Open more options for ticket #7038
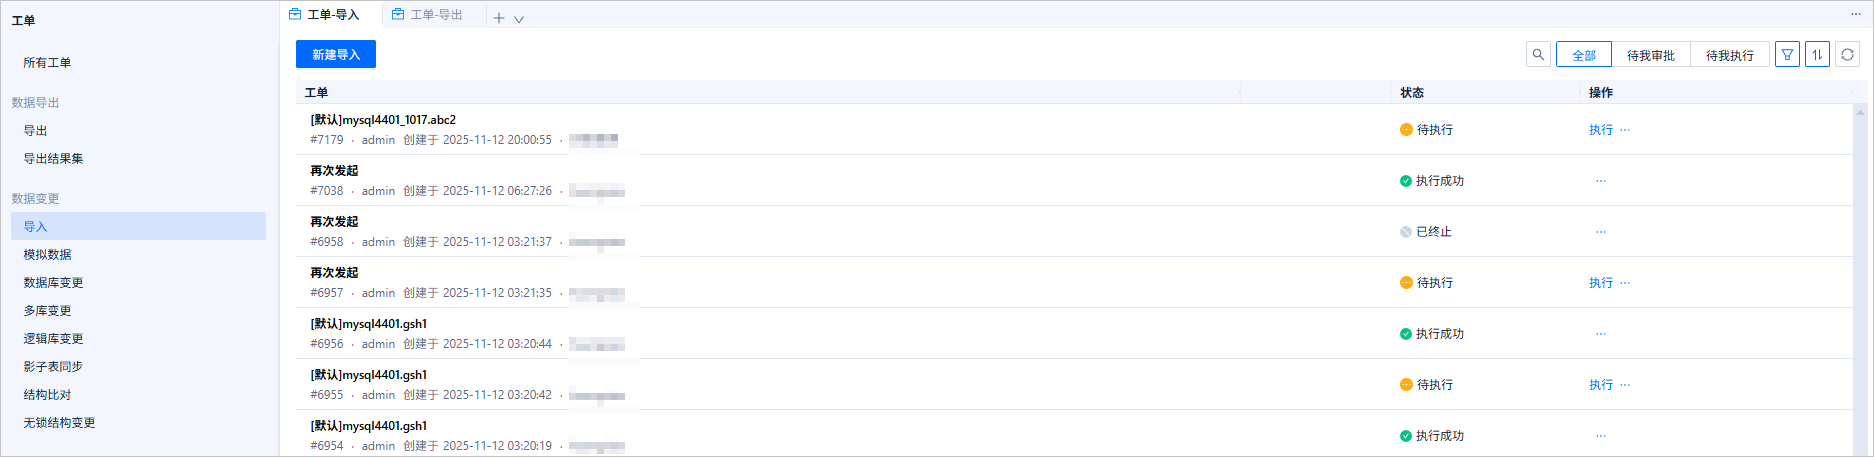Screen dimensions: 1874x457 pos(1601,181)
